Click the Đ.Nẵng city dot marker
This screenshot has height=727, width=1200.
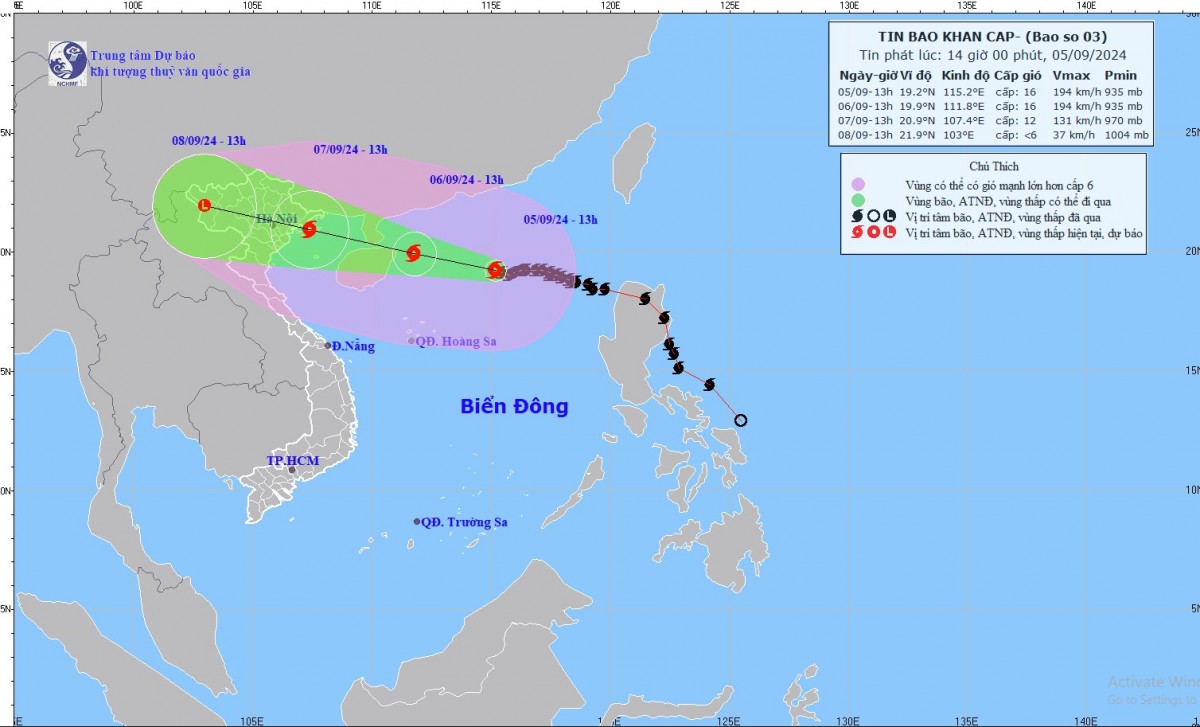(x=327, y=346)
